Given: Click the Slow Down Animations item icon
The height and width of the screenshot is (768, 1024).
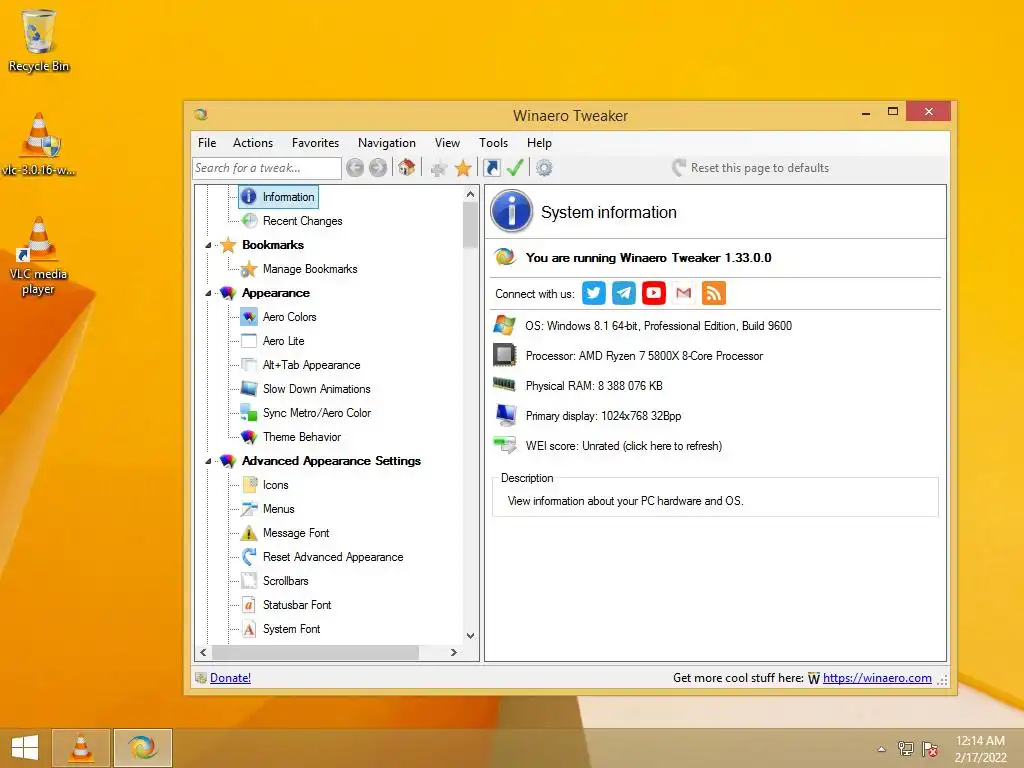Looking at the screenshot, I should point(249,389).
